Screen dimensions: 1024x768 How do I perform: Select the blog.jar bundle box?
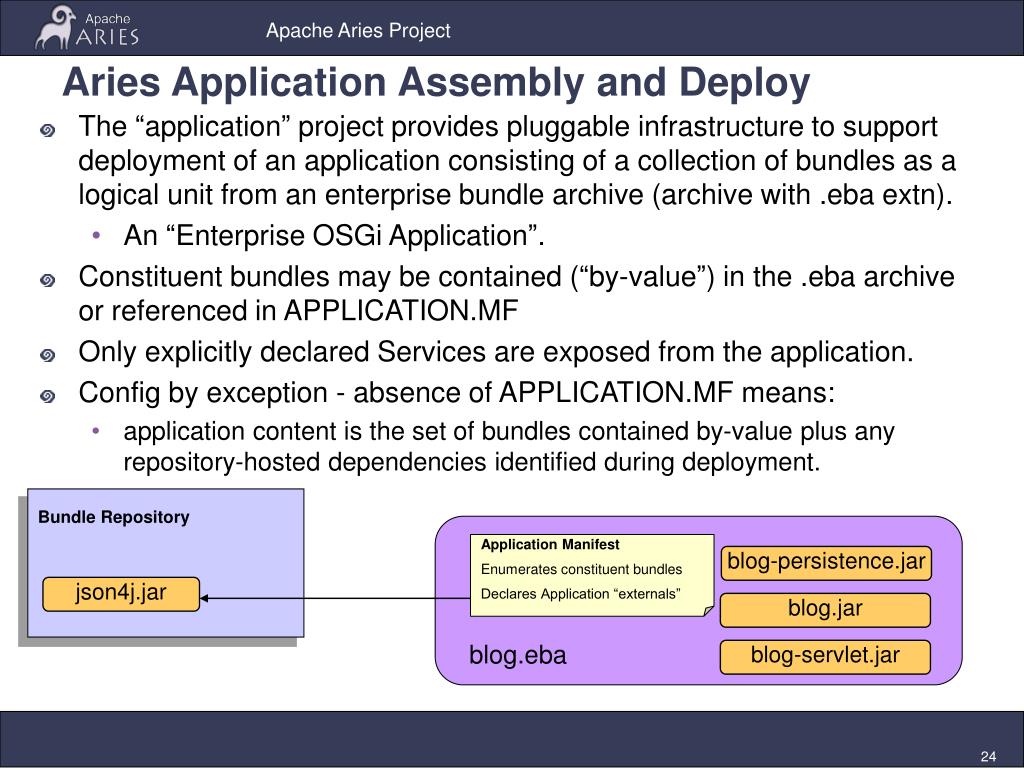point(825,609)
